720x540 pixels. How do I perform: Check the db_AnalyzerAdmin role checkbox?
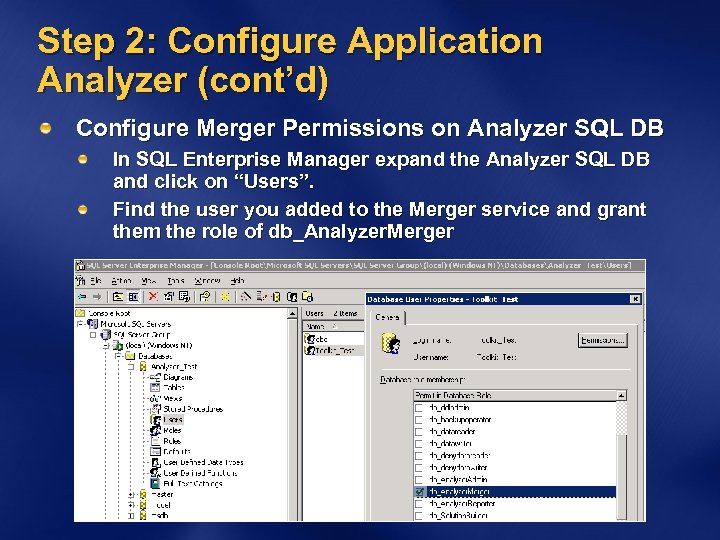(x=419, y=479)
